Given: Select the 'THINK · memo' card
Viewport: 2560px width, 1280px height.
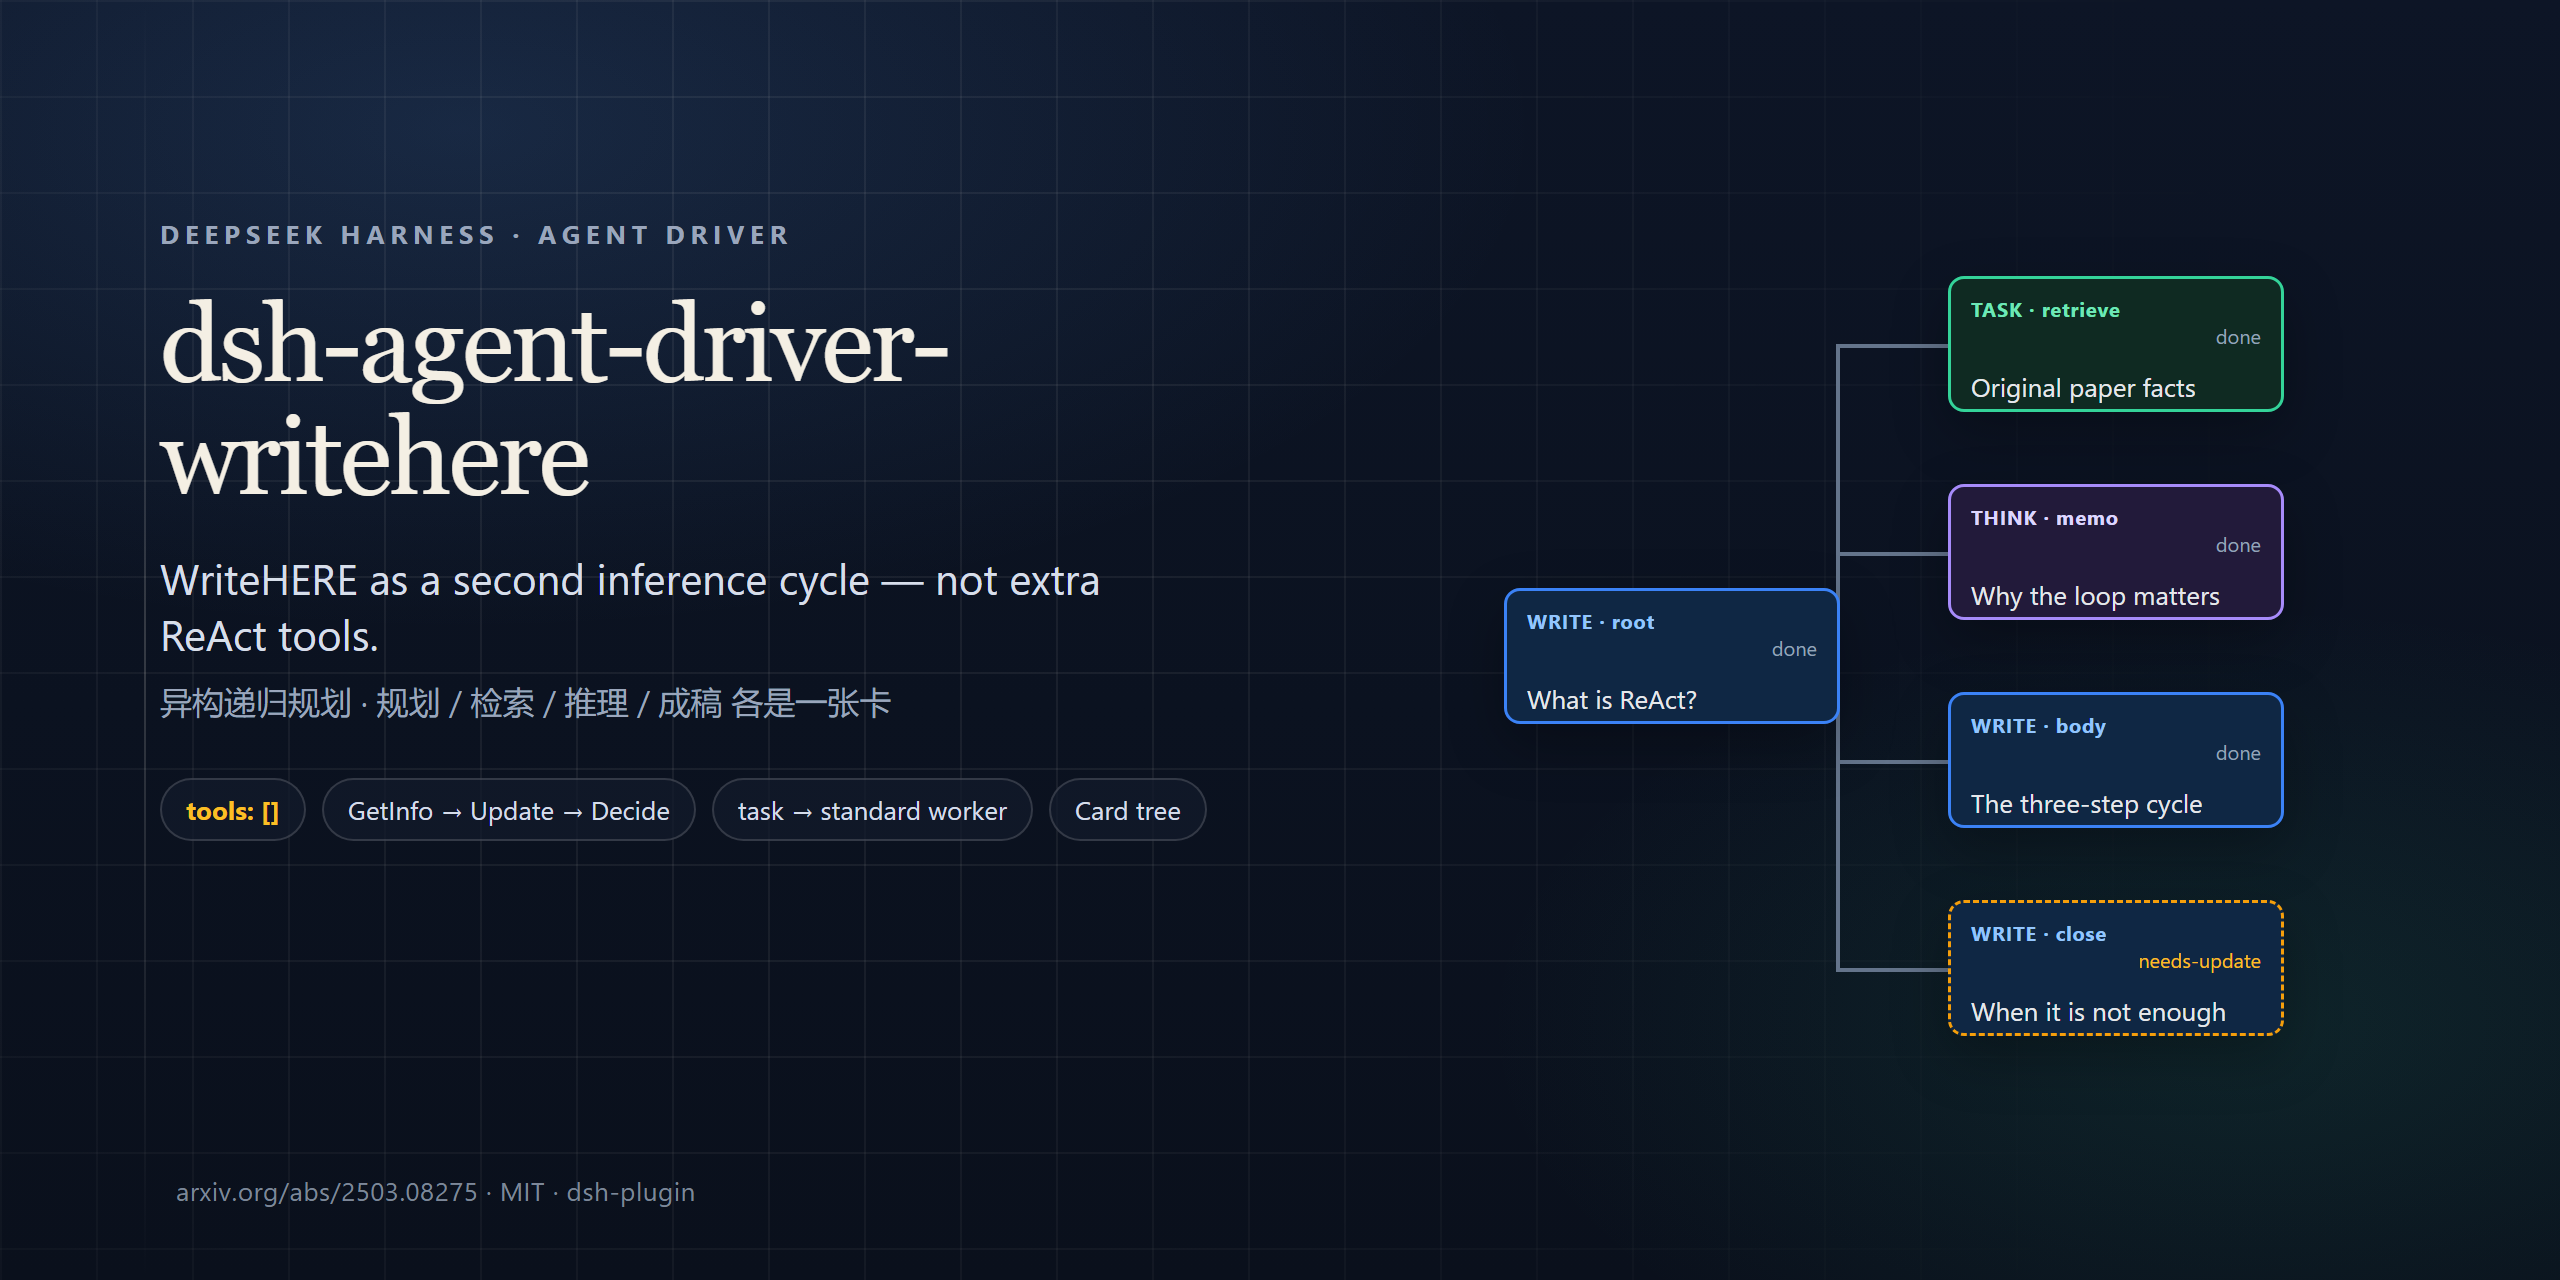Looking at the screenshot, I should [2115, 552].
